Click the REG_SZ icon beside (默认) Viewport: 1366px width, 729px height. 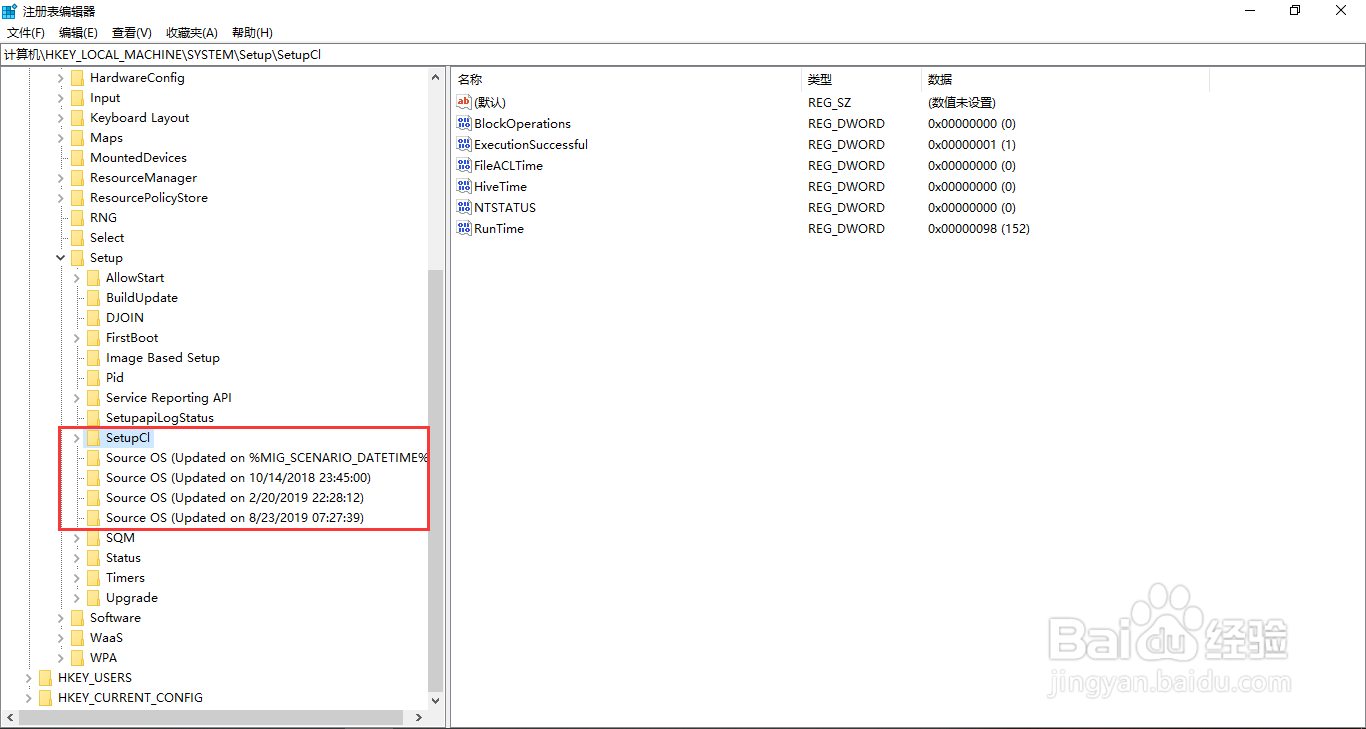click(x=463, y=102)
